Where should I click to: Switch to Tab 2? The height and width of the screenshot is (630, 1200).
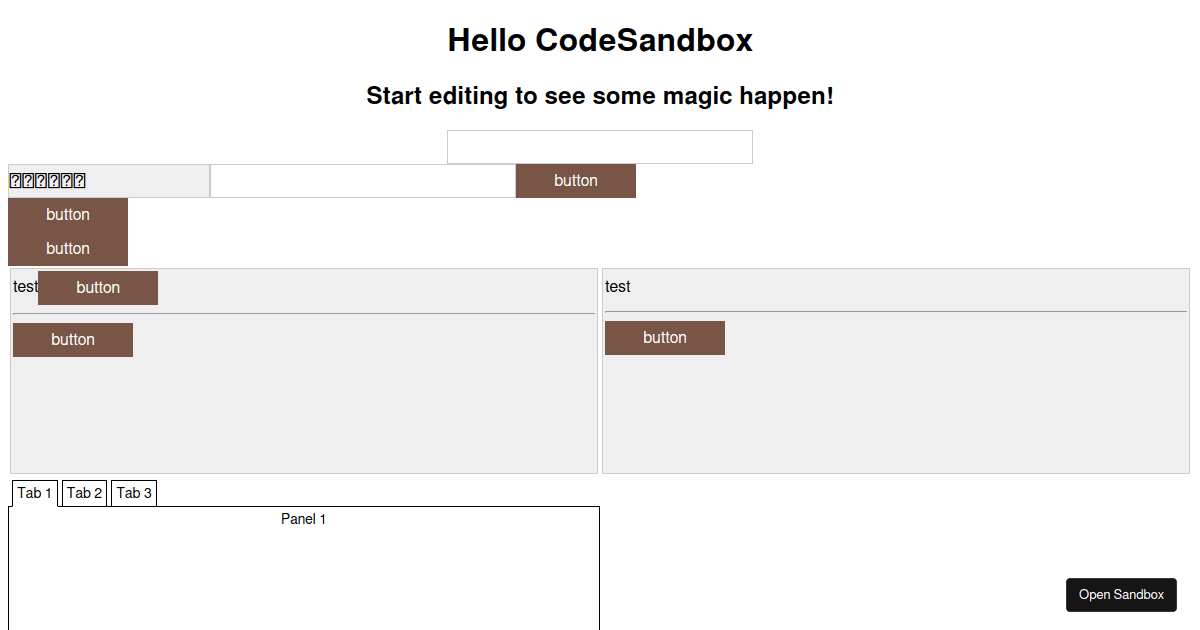(x=84, y=492)
